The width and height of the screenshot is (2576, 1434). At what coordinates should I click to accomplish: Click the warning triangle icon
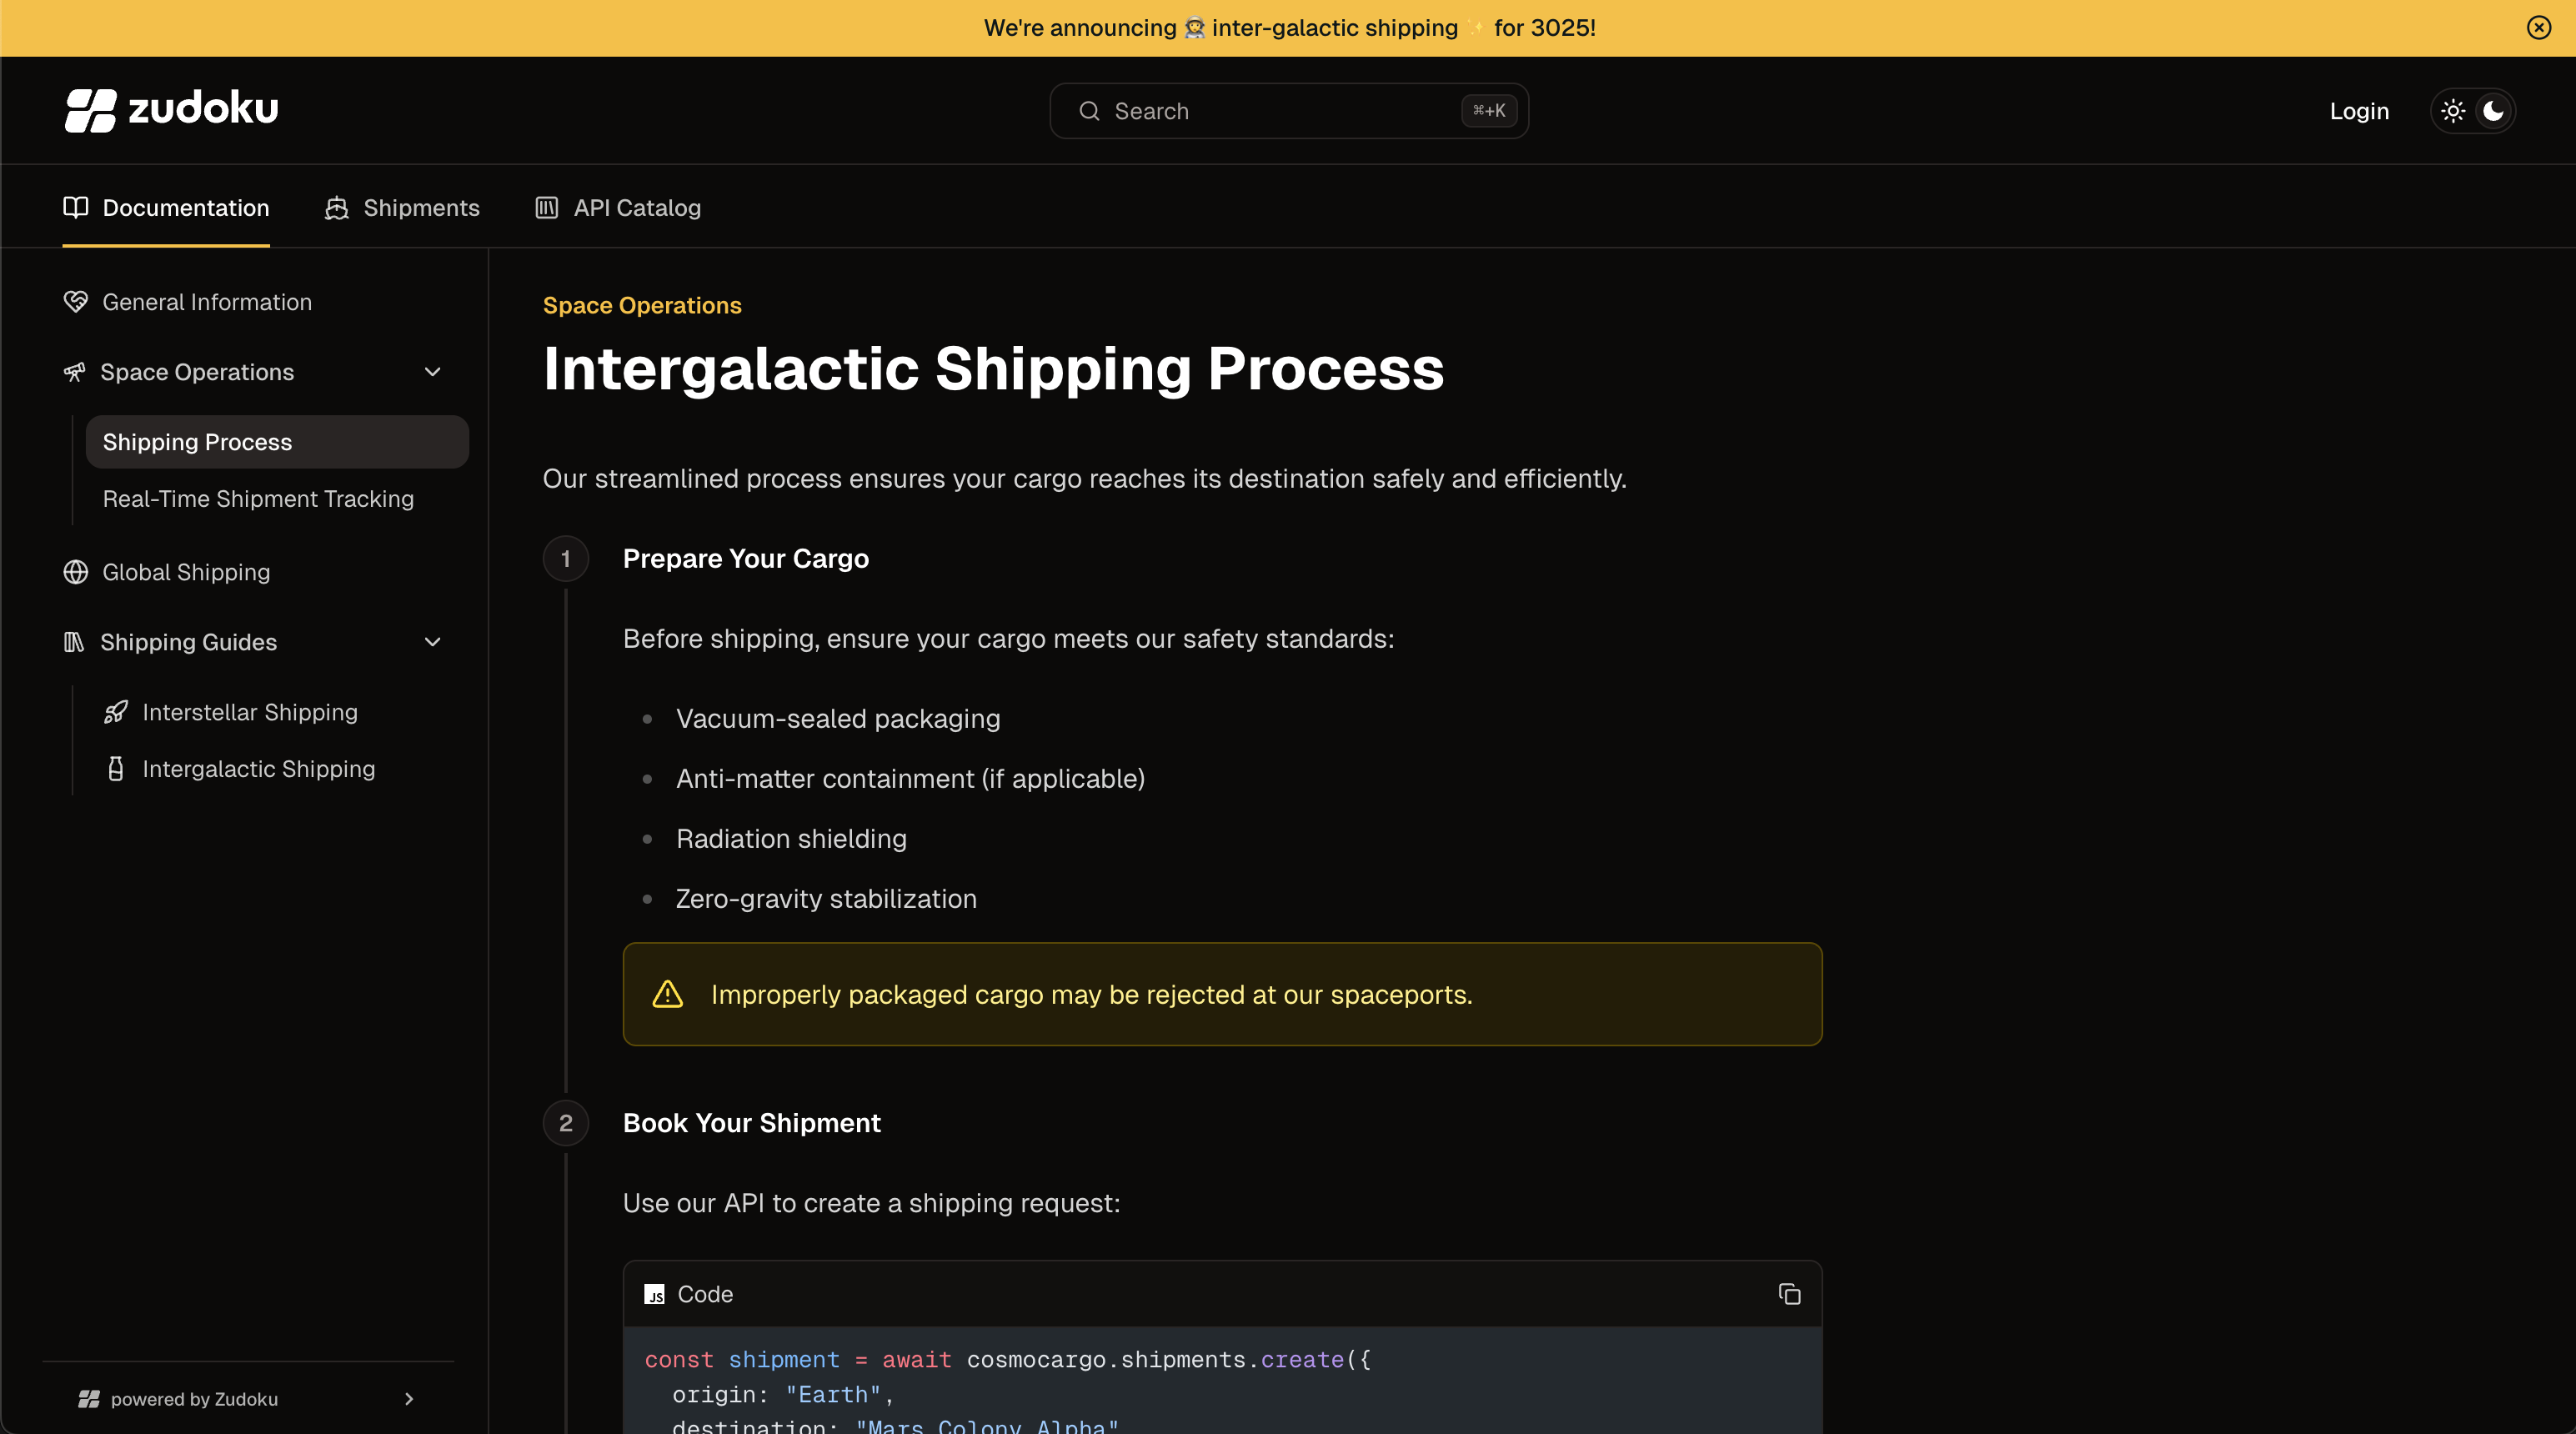coord(667,994)
